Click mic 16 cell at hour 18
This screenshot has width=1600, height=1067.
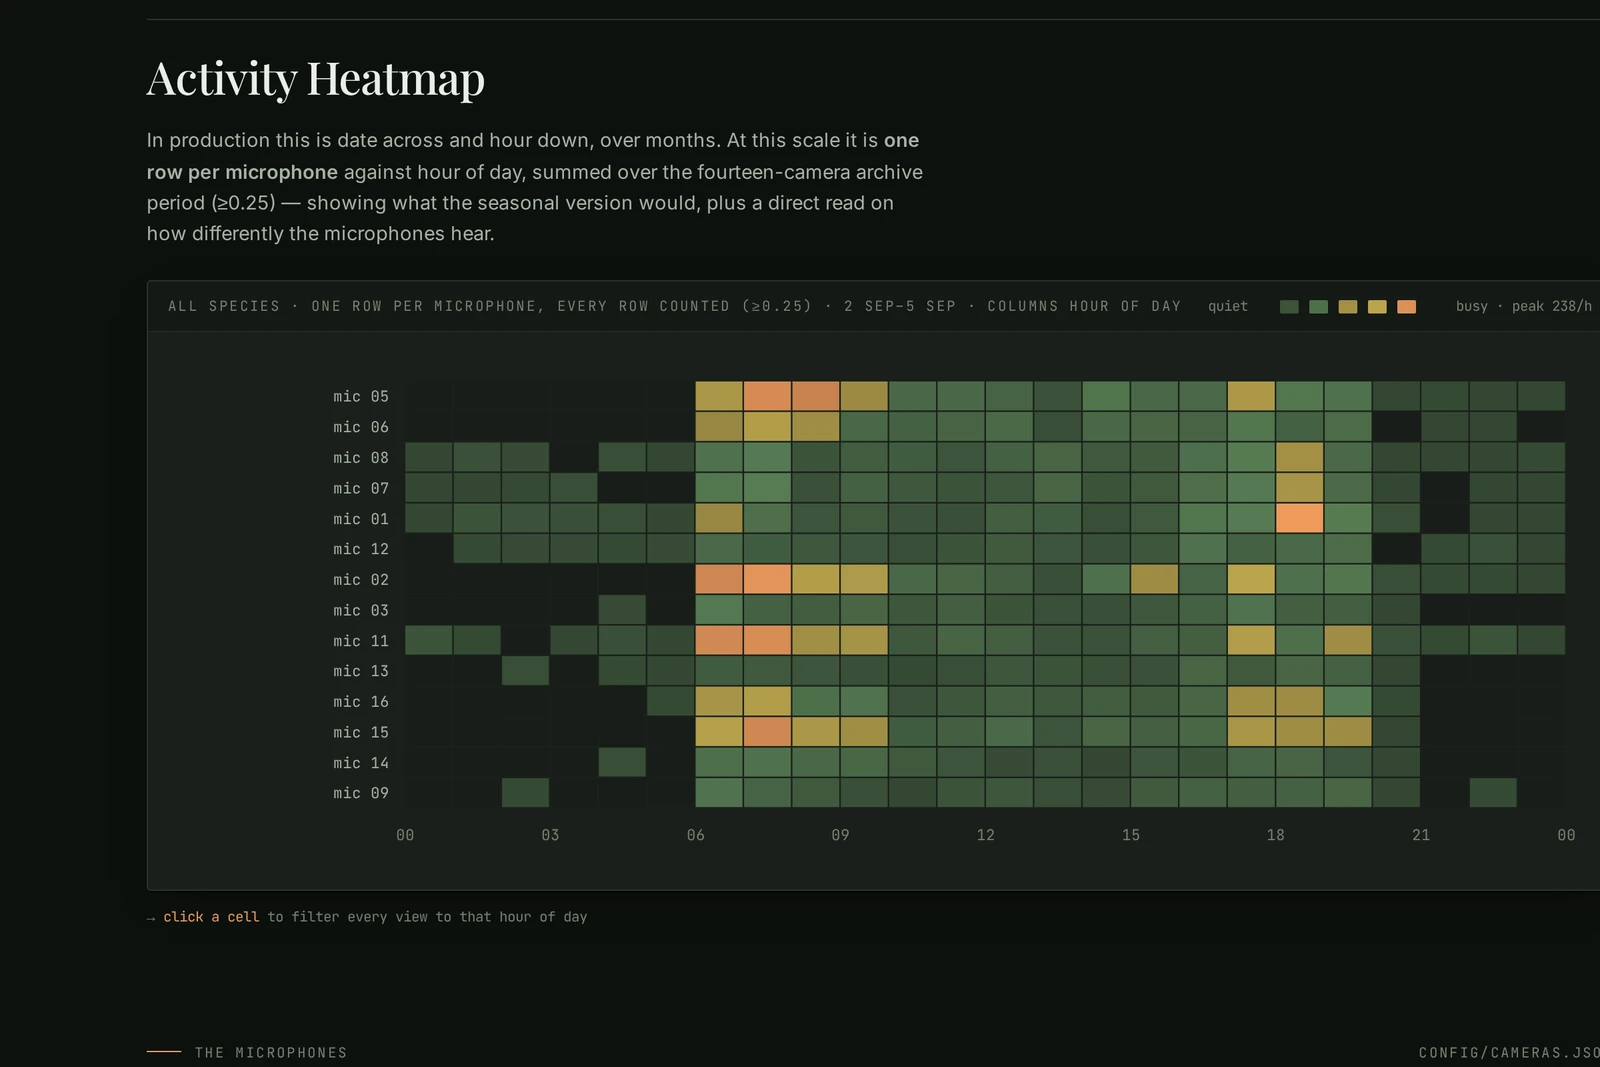pos(1300,701)
